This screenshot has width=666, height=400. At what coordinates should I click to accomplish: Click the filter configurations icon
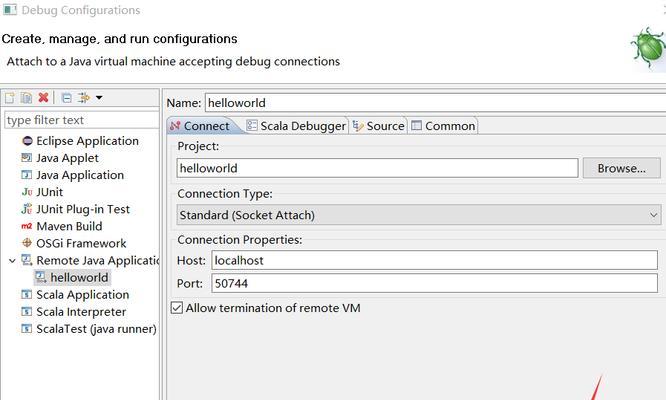(84, 98)
